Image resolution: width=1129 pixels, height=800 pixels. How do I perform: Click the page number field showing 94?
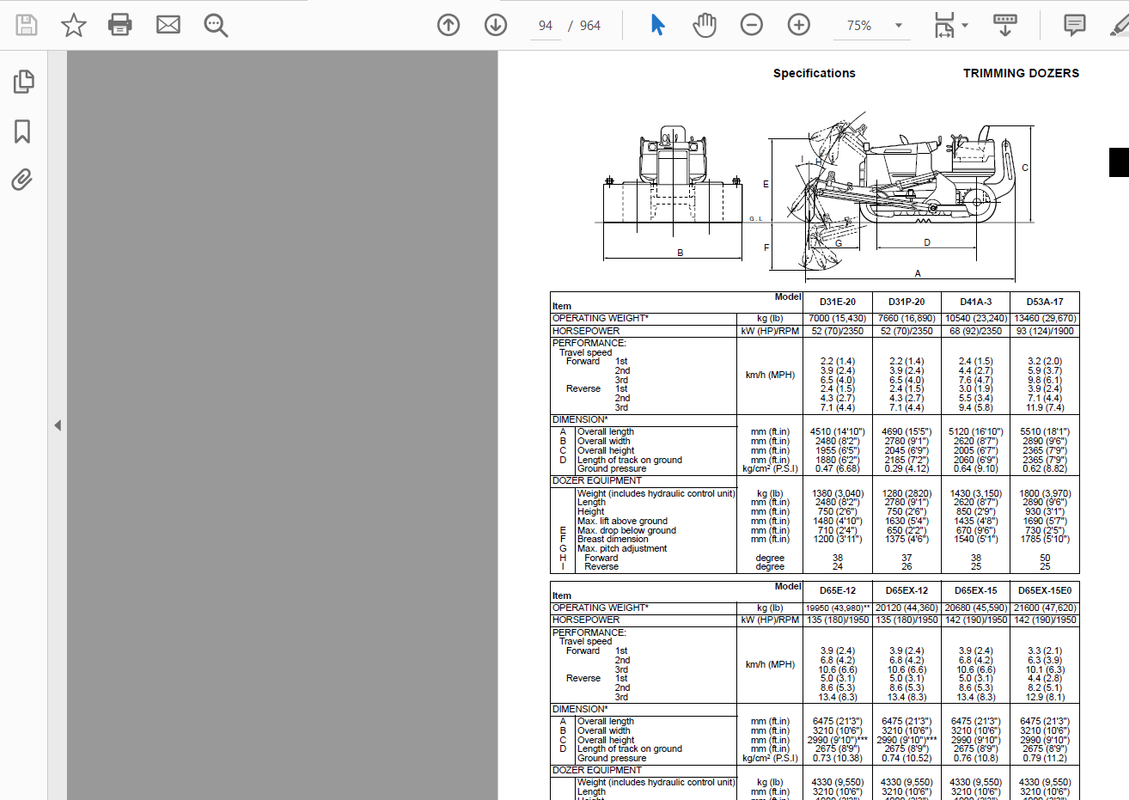[x=545, y=25]
